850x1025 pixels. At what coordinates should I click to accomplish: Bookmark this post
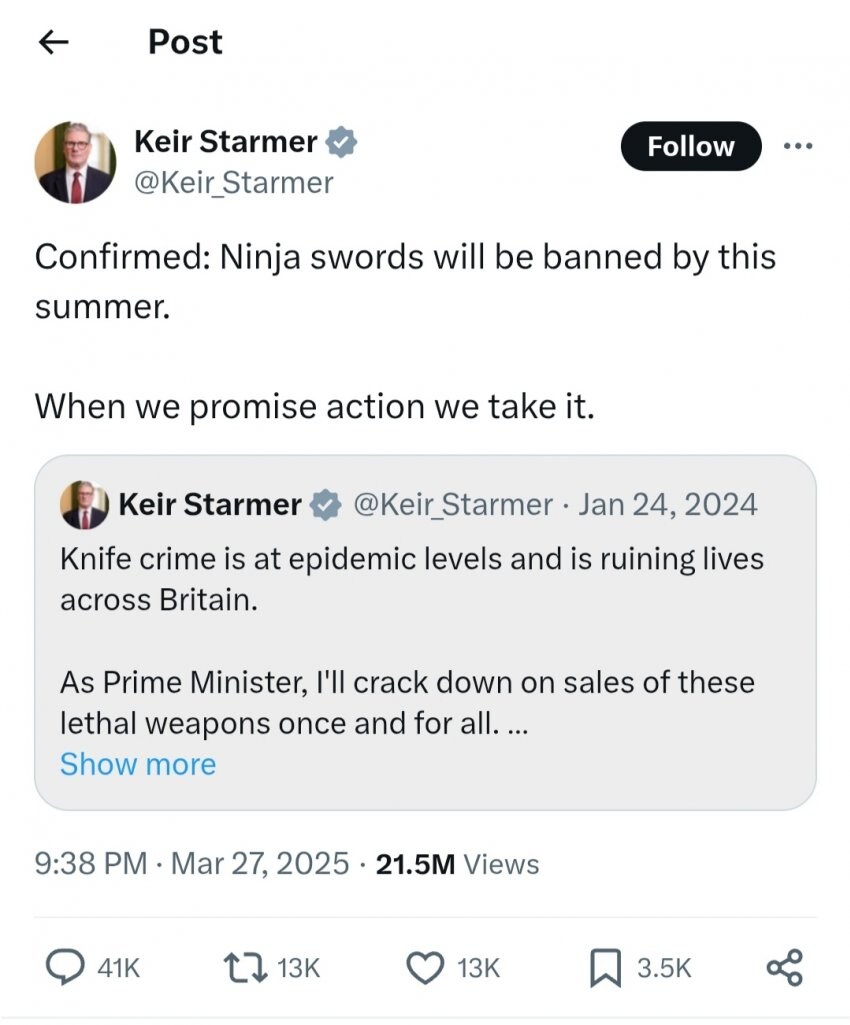tap(605, 967)
